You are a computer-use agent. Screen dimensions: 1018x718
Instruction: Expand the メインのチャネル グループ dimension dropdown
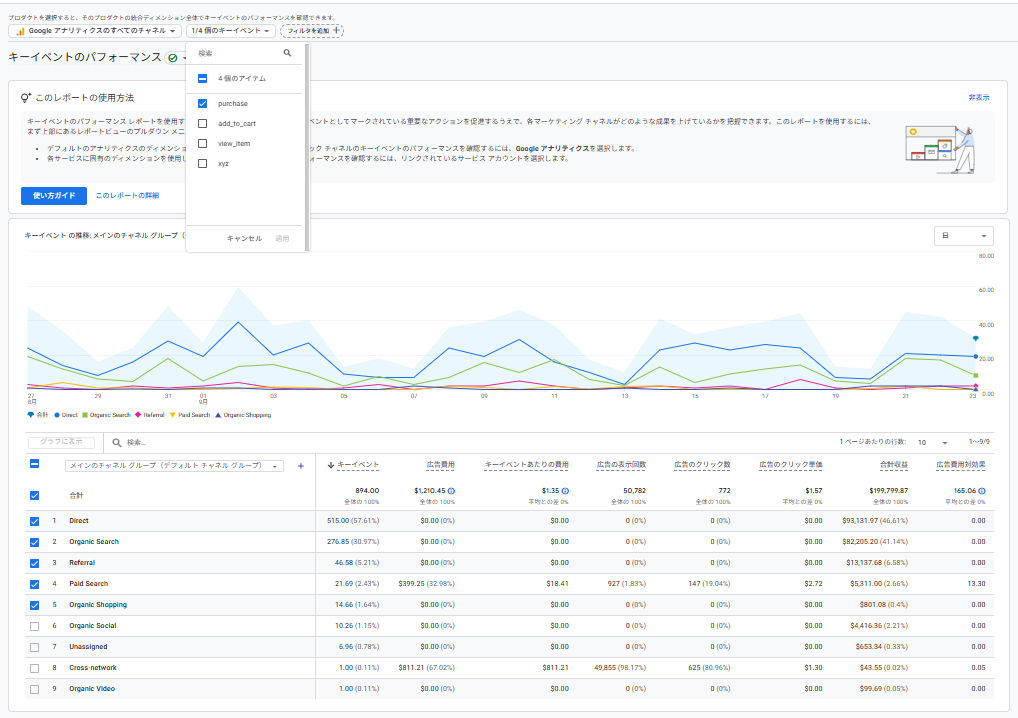click(x=174, y=466)
